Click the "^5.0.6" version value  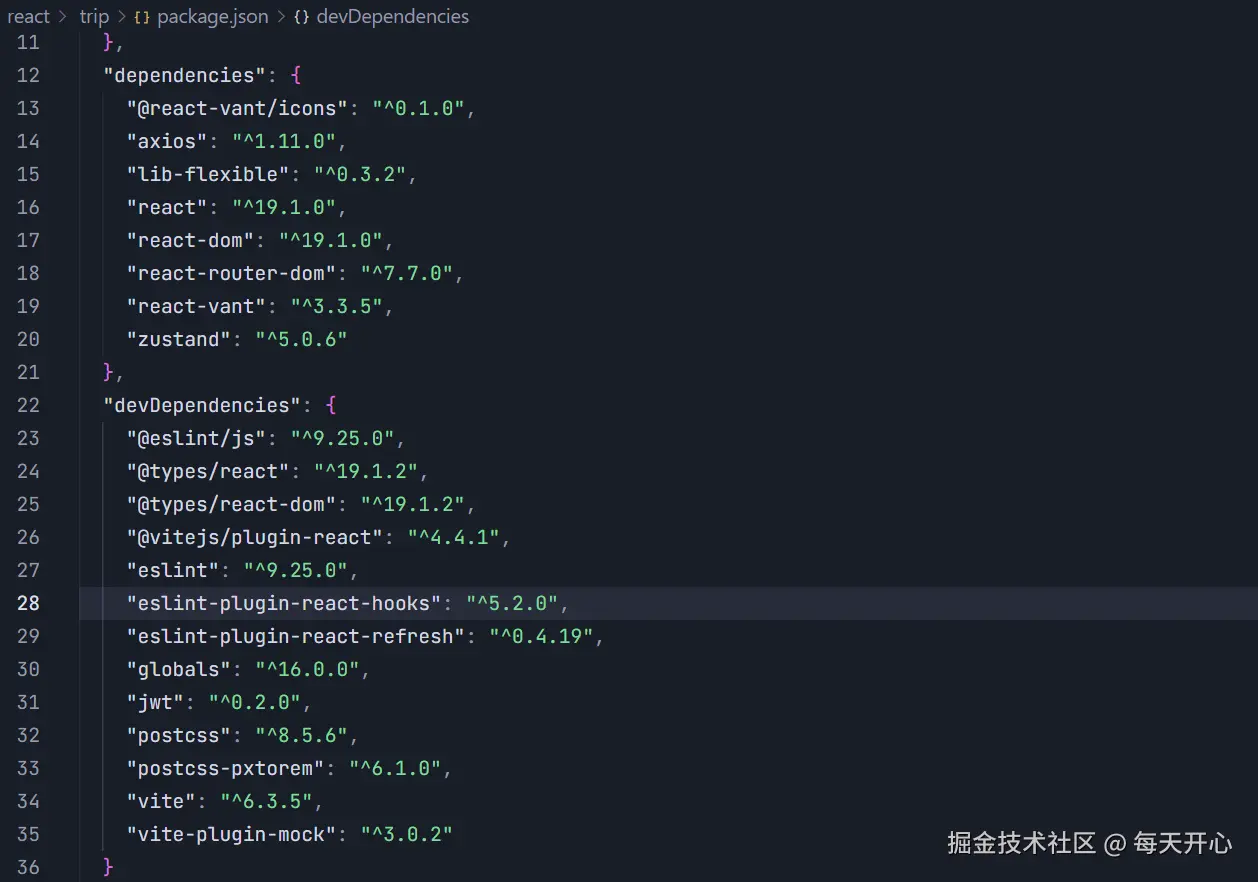[x=302, y=339]
